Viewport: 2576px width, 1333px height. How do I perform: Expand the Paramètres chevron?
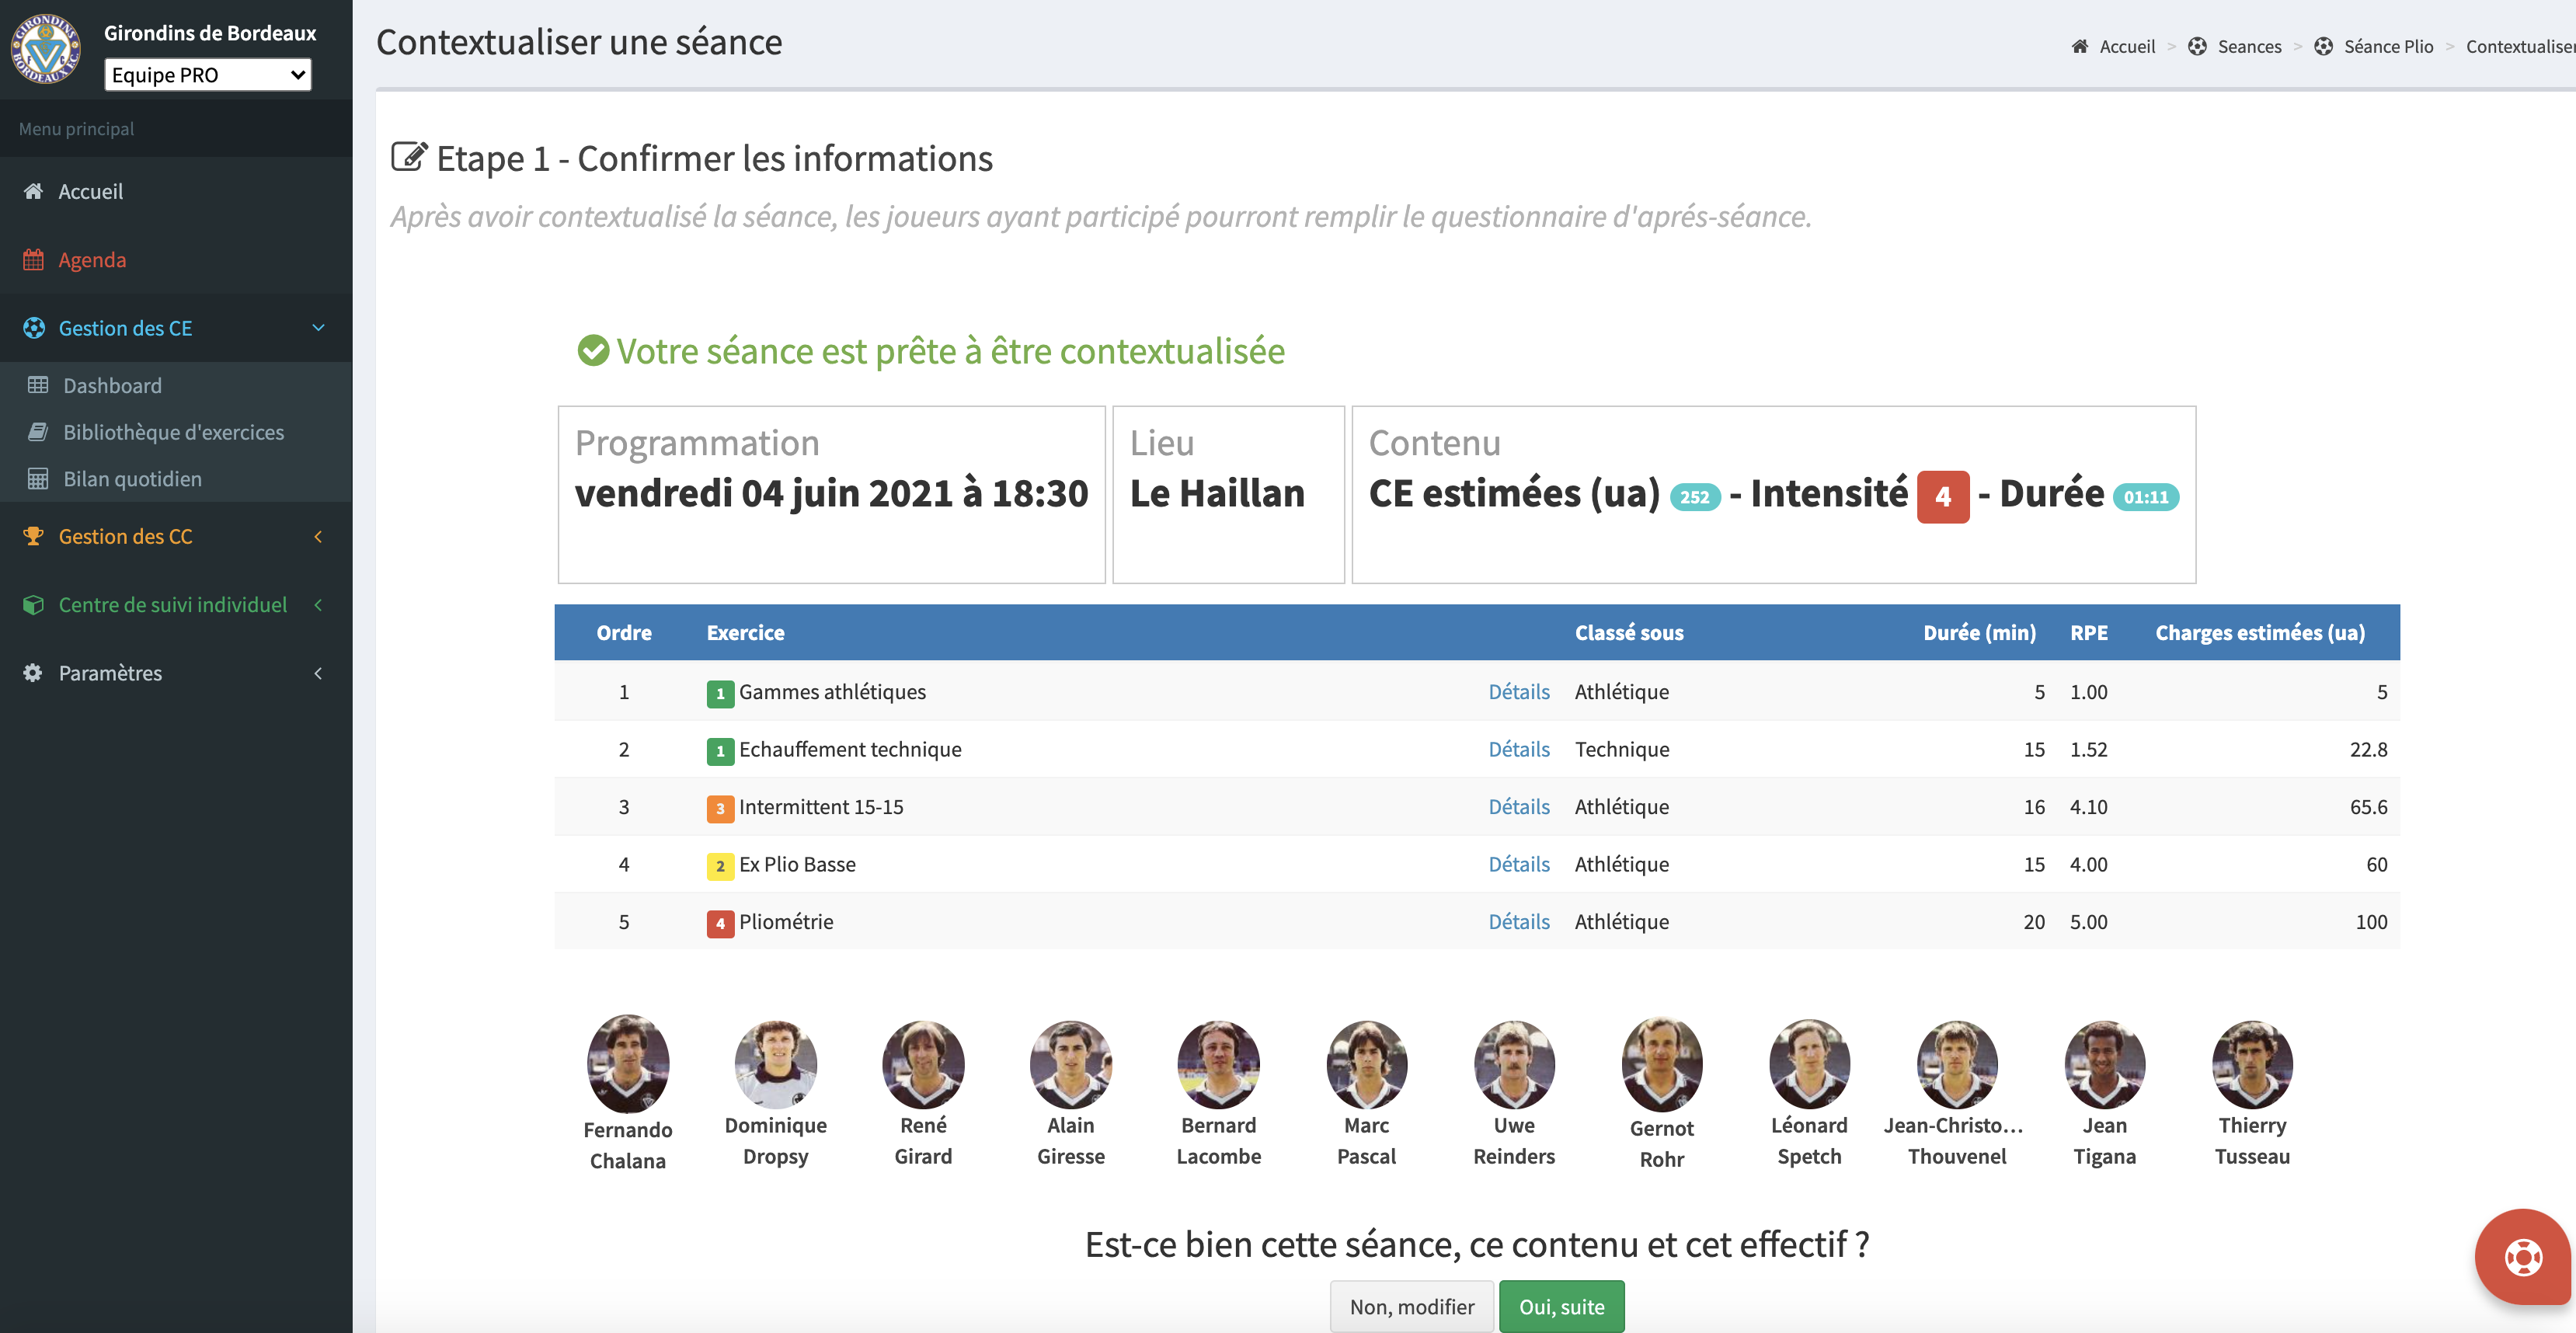[x=318, y=673]
